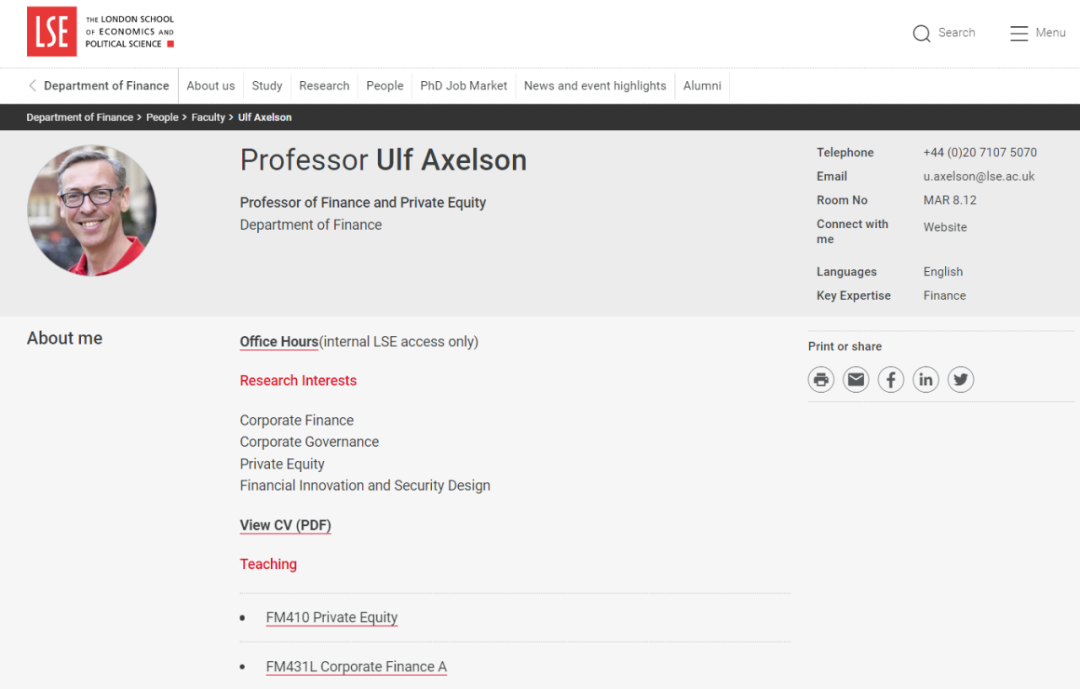Click the Website link under Connect with me
1080x689 pixels.
point(945,227)
